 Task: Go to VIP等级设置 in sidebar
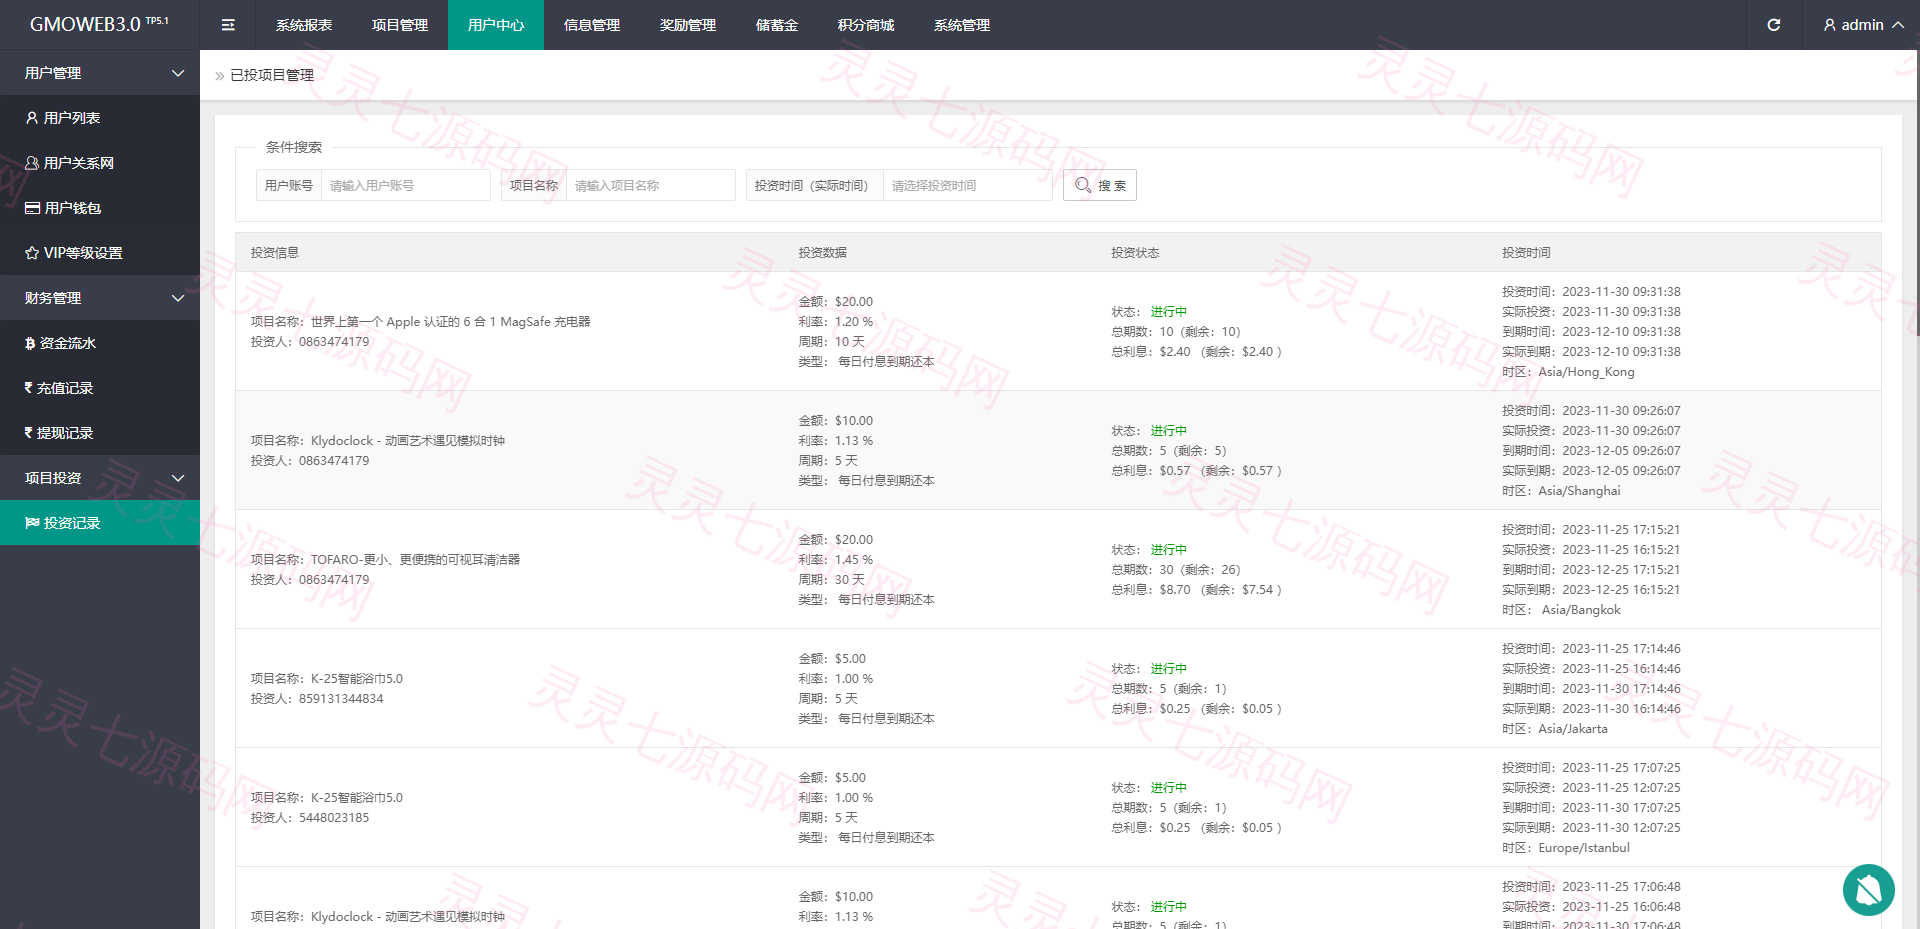pyautogui.click(x=100, y=253)
